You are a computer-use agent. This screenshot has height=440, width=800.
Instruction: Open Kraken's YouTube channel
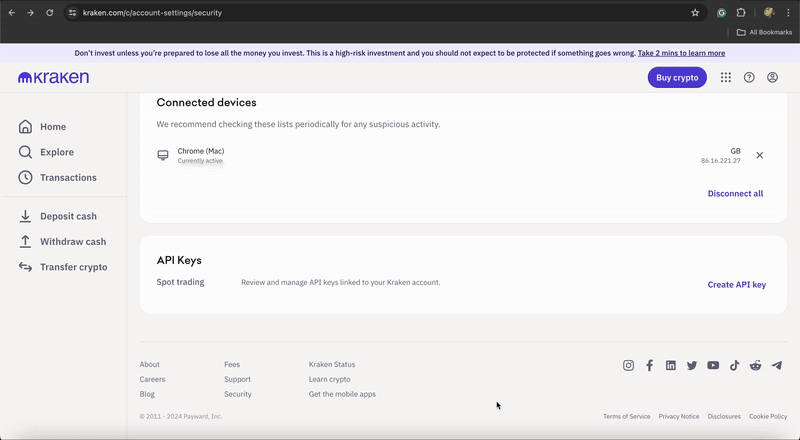pyautogui.click(x=713, y=365)
